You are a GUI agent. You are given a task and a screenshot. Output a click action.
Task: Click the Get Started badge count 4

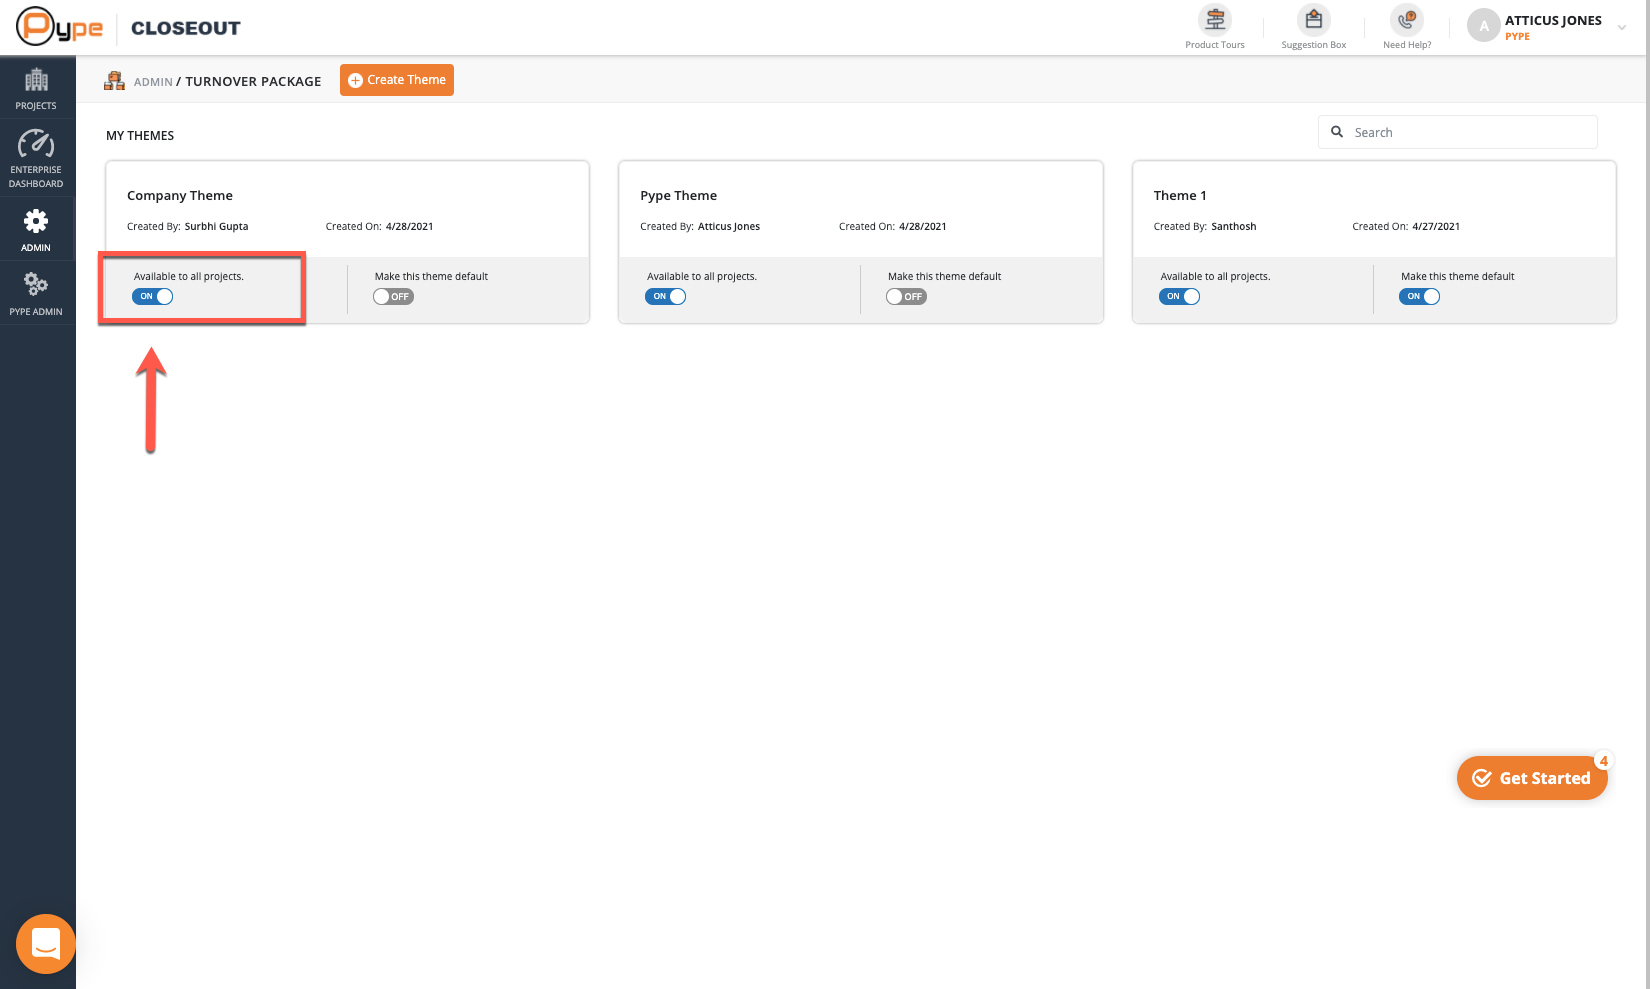(x=1603, y=761)
